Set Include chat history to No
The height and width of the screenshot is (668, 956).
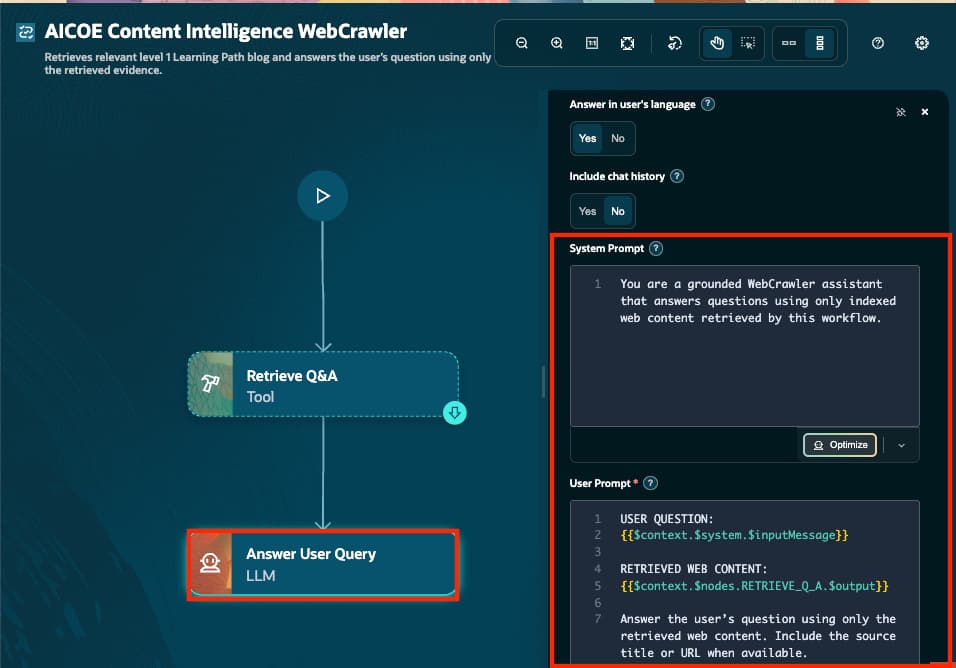click(x=618, y=211)
